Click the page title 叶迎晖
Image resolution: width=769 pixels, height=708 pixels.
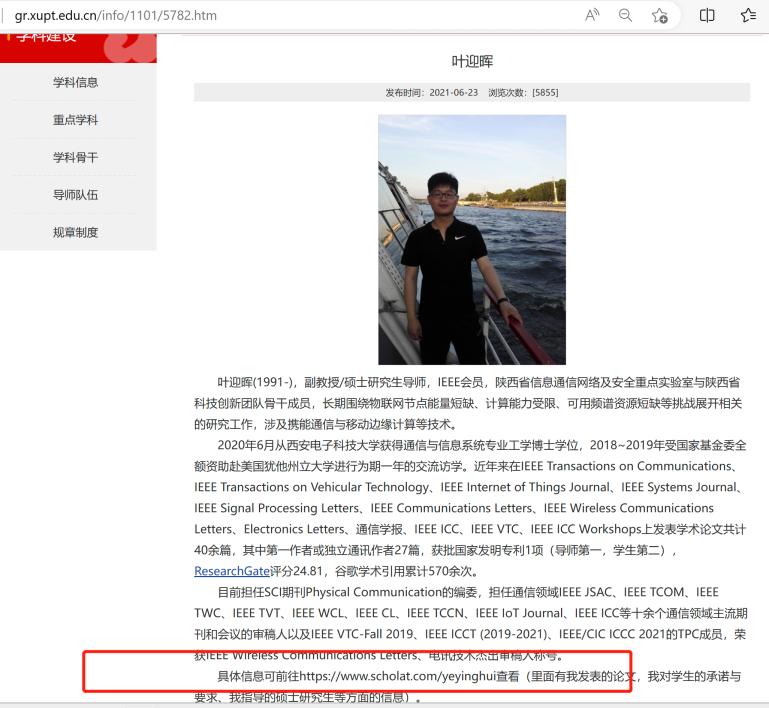coord(472,61)
